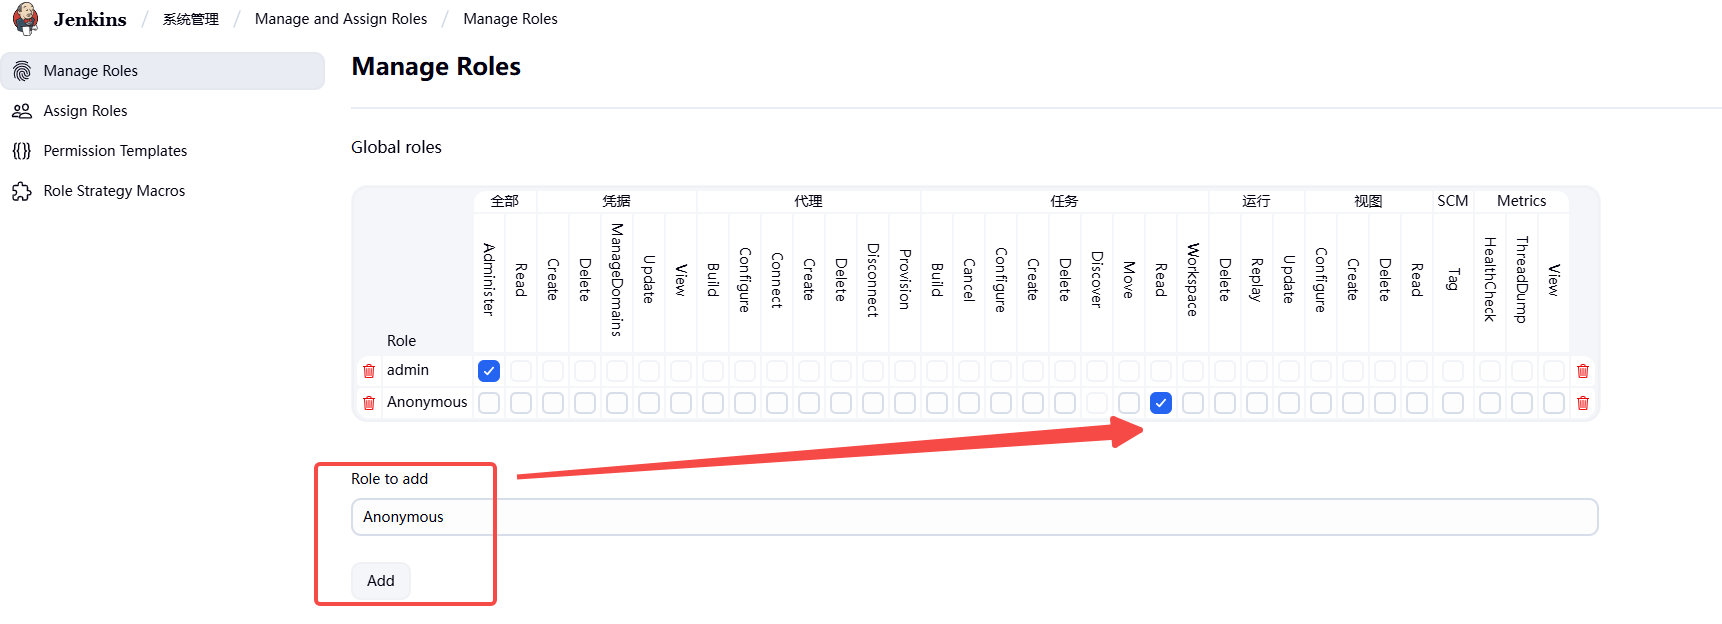Click the Permission Templates braces icon
The image size is (1722, 624).
pos(22,151)
